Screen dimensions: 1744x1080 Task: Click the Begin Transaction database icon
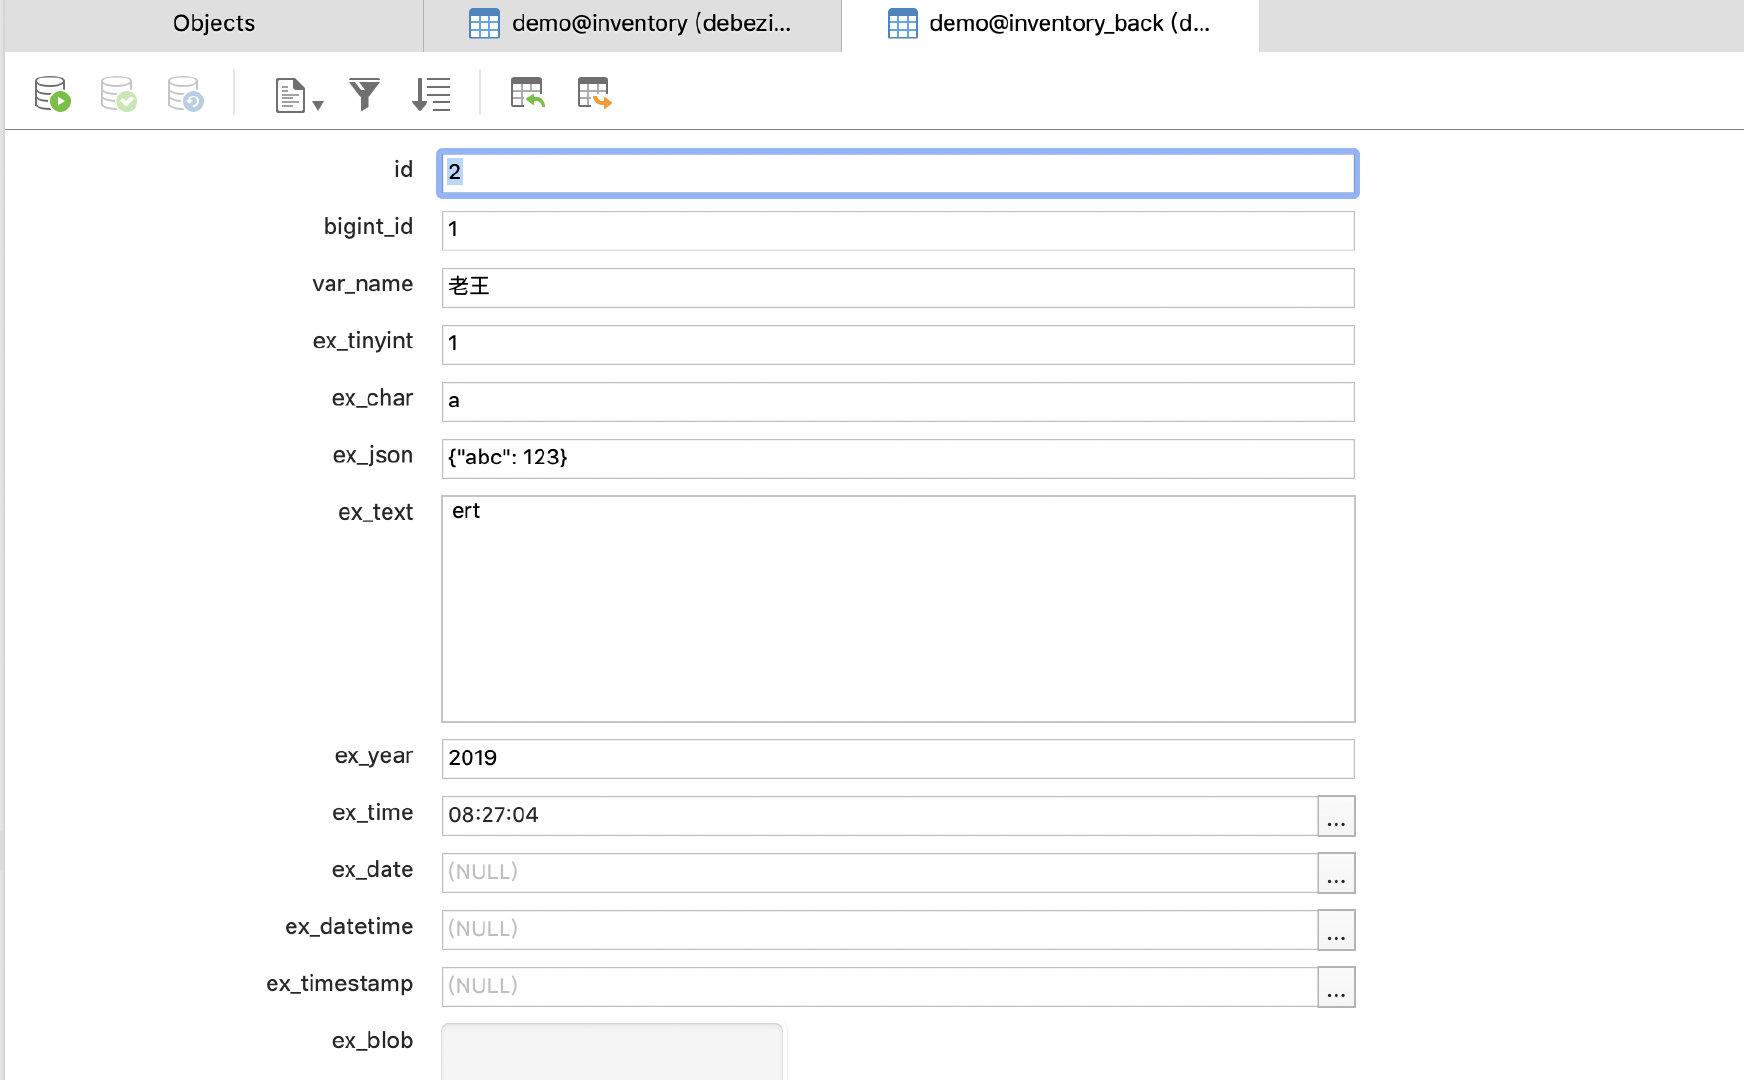click(52, 94)
